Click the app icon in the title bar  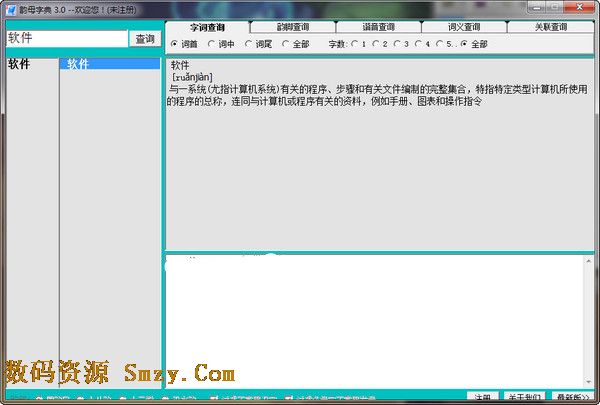(x=11, y=9)
